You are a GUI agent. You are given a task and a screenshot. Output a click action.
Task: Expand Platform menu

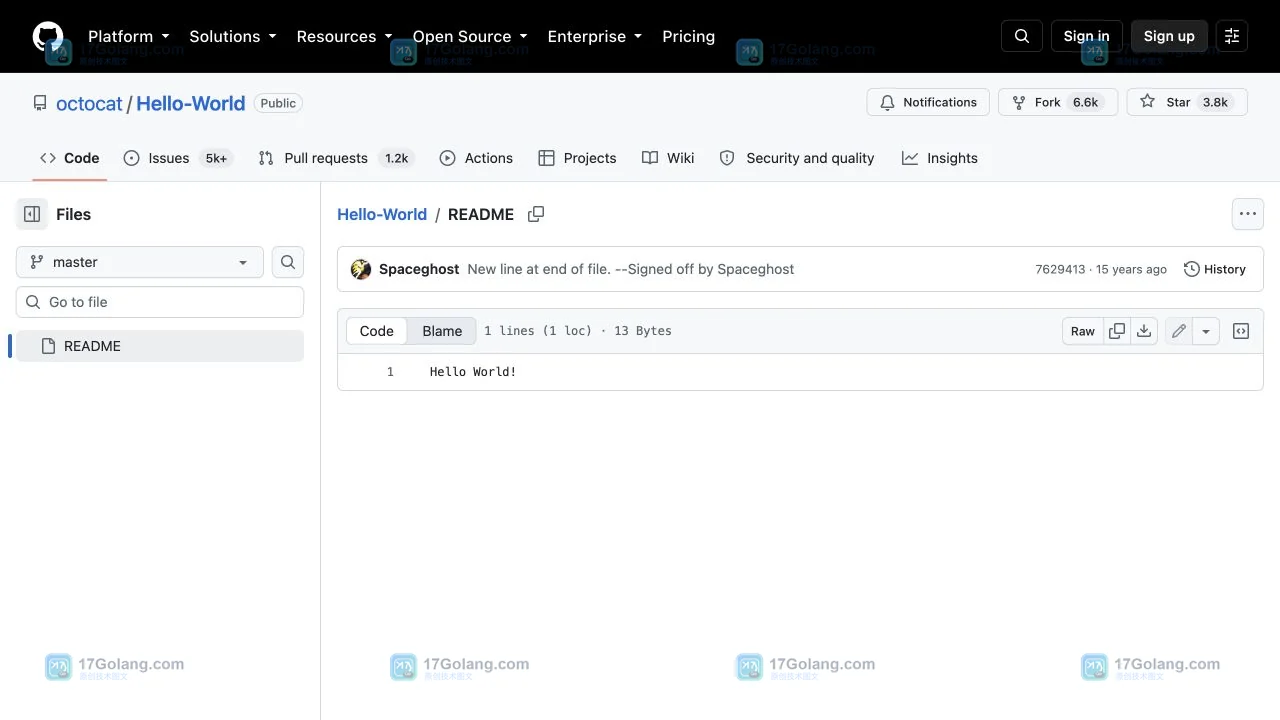point(129,36)
